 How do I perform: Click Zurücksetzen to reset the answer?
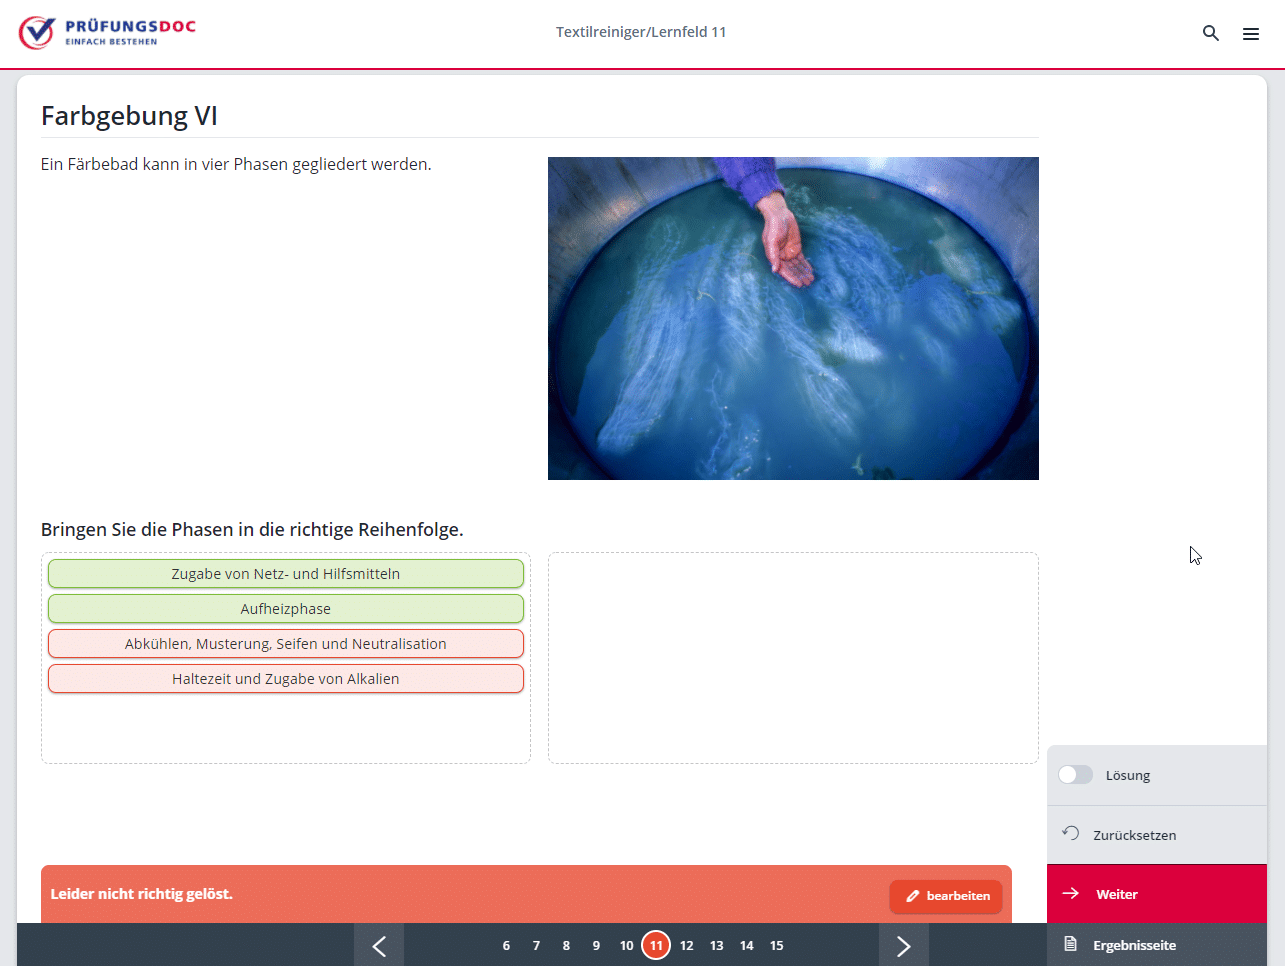pyautogui.click(x=1133, y=835)
